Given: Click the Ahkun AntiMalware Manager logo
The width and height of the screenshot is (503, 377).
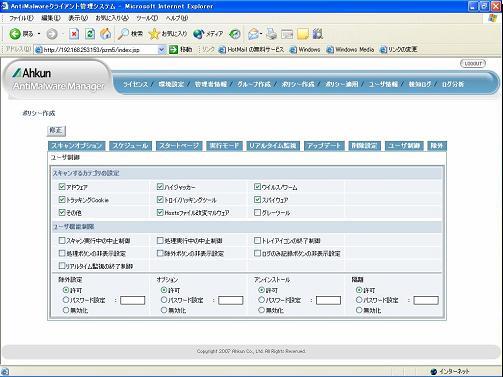Looking at the screenshot, I should click(57, 79).
